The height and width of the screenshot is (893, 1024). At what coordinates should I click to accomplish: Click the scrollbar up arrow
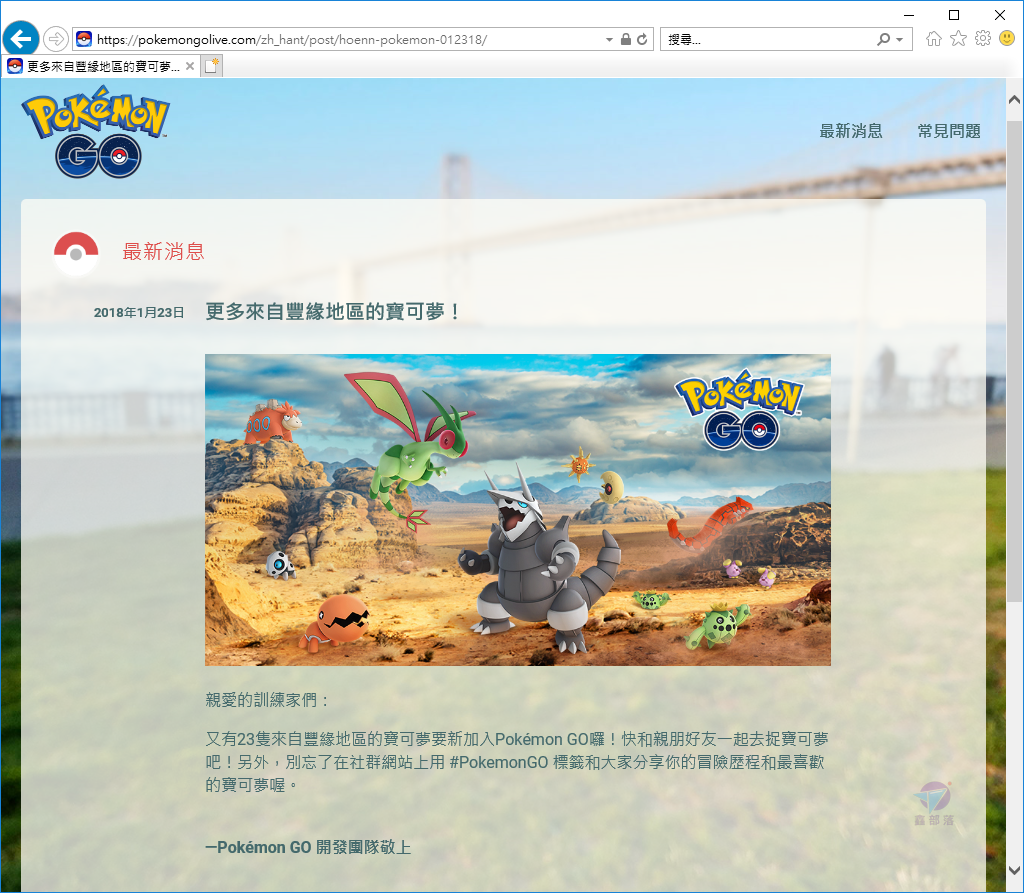[1014, 100]
